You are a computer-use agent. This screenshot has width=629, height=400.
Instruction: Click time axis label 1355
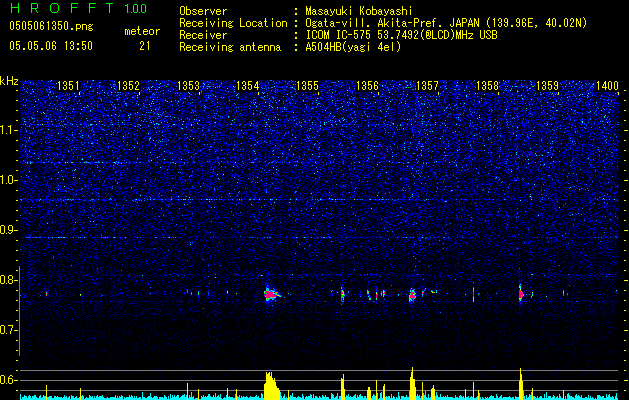click(307, 85)
